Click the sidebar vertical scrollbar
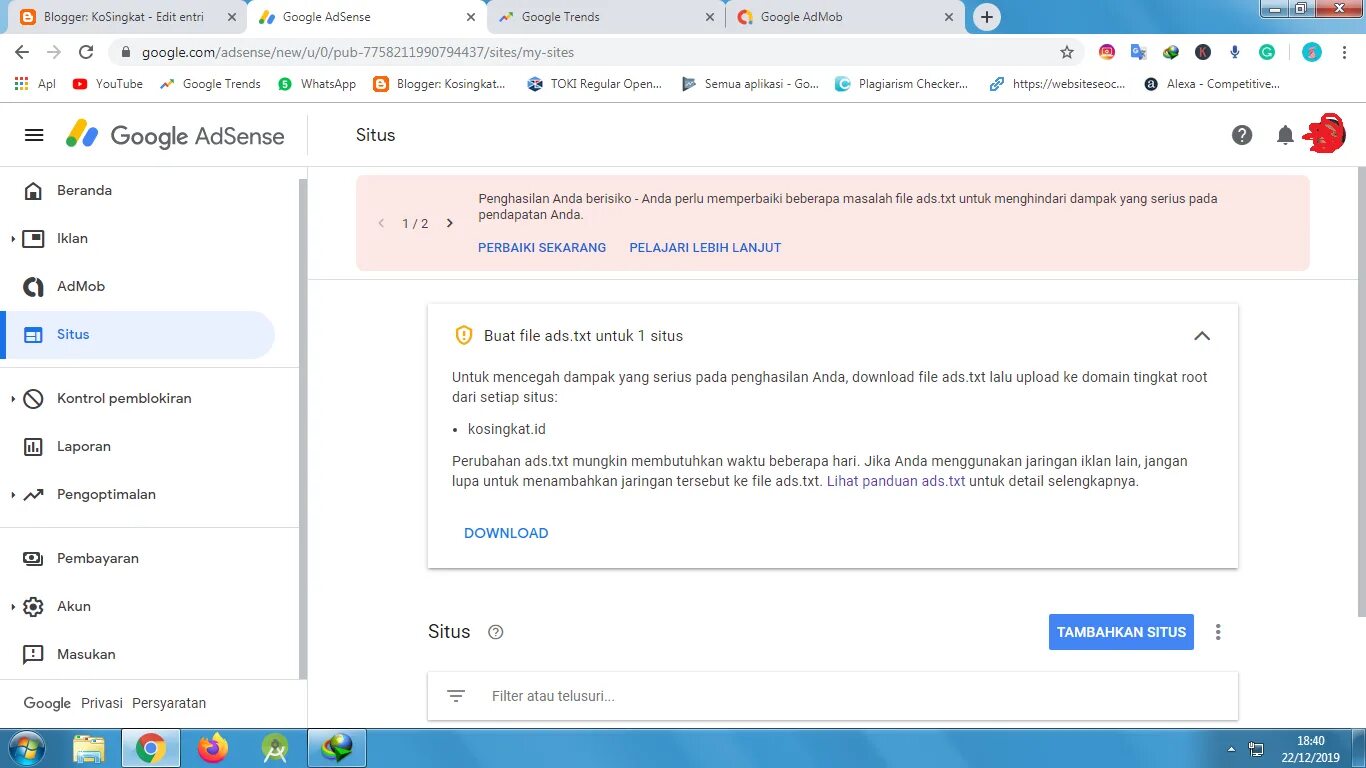 coord(303,430)
